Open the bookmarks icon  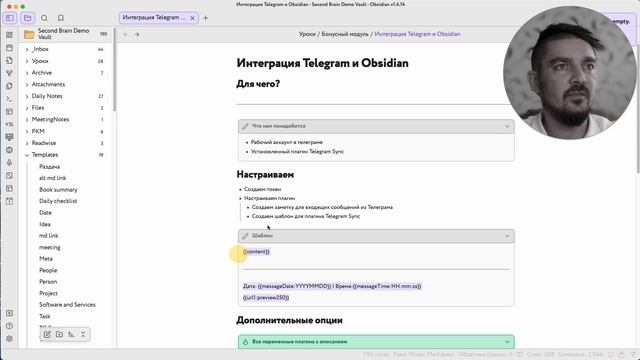pyautogui.click(x=60, y=18)
